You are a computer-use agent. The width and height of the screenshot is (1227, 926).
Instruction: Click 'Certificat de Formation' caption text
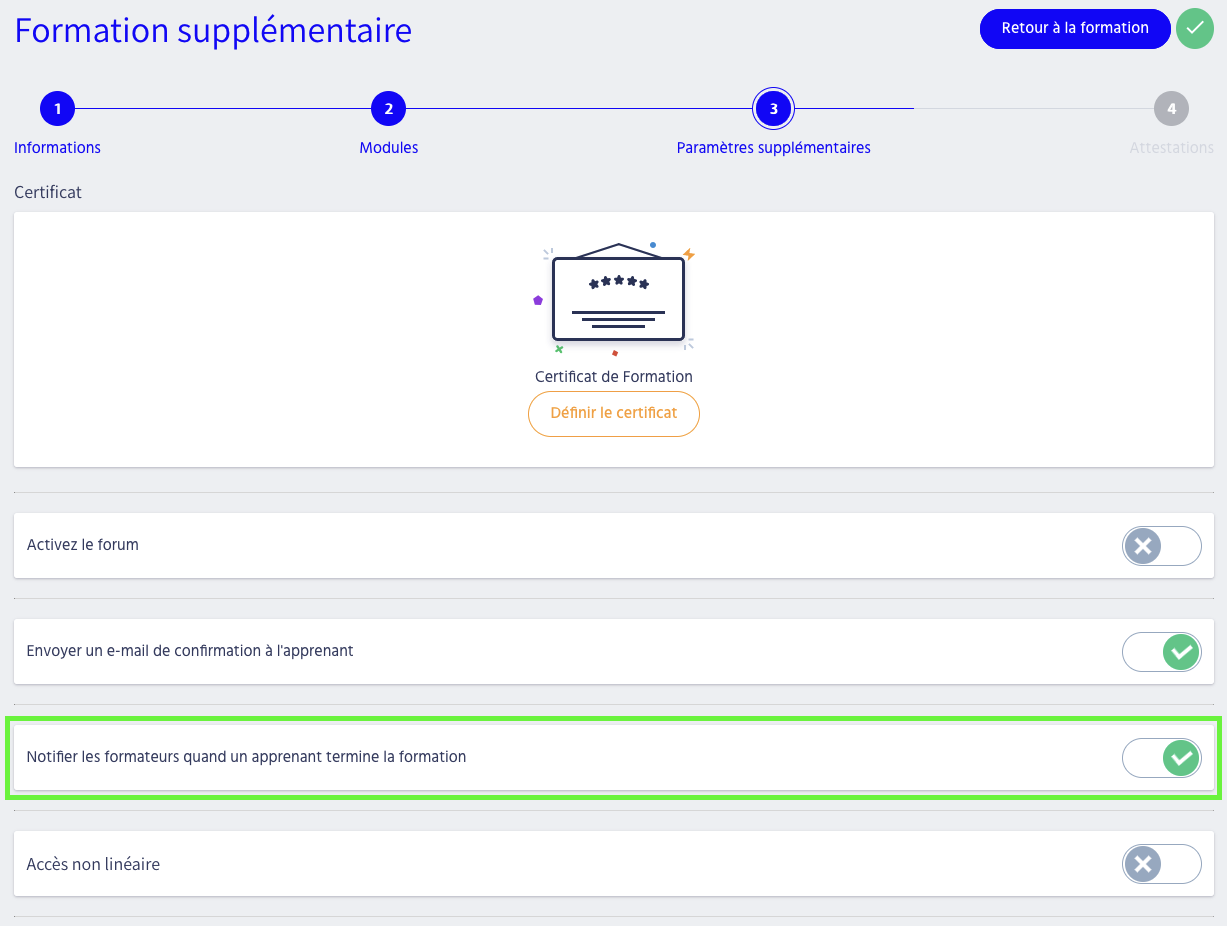[614, 377]
